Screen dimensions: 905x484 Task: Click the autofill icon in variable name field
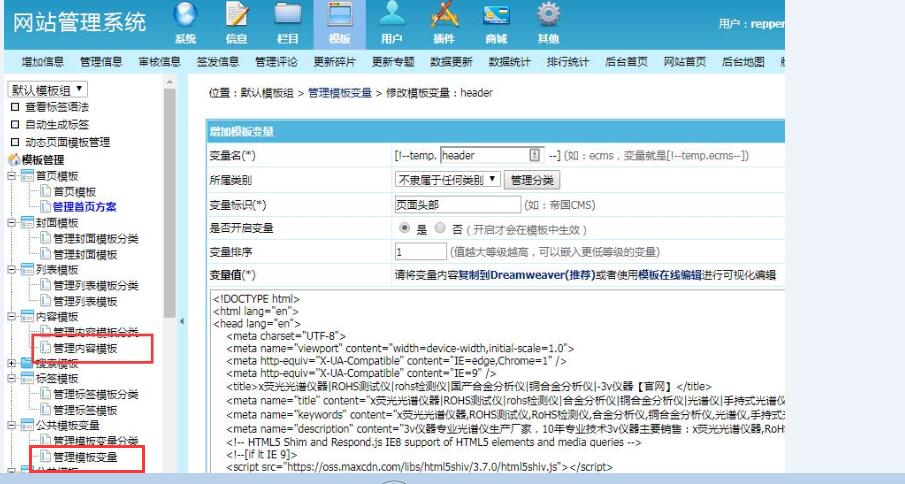[534, 155]
